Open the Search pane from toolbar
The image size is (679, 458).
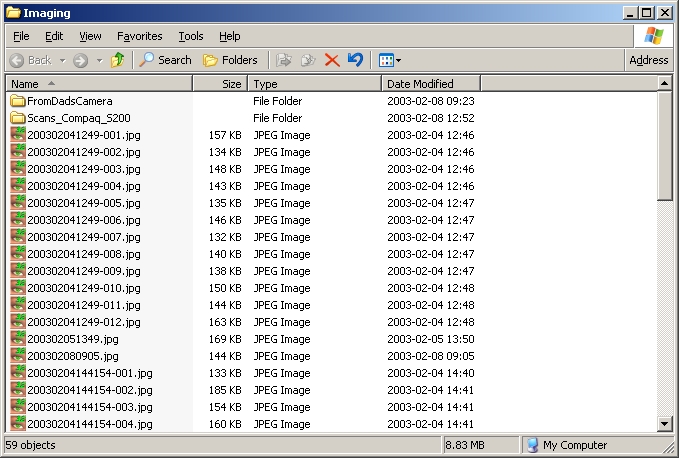point(165,60)
